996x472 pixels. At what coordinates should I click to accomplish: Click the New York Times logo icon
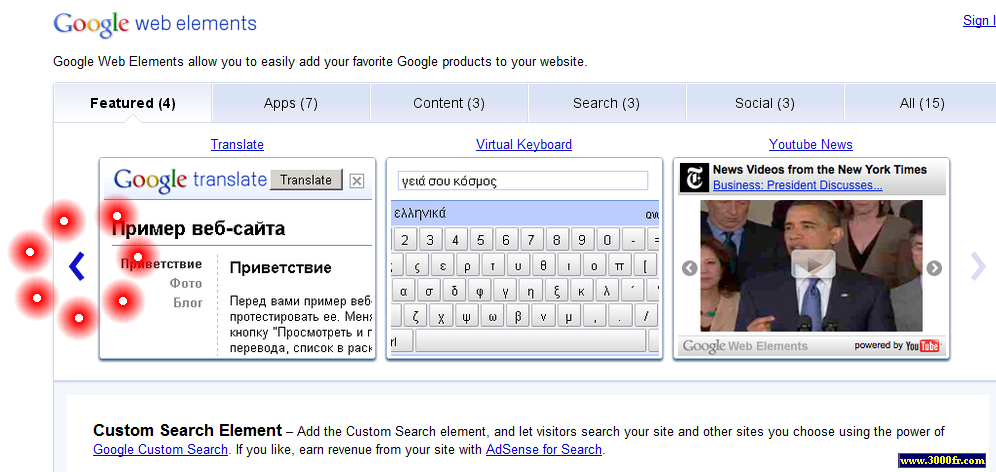(694, 178)
